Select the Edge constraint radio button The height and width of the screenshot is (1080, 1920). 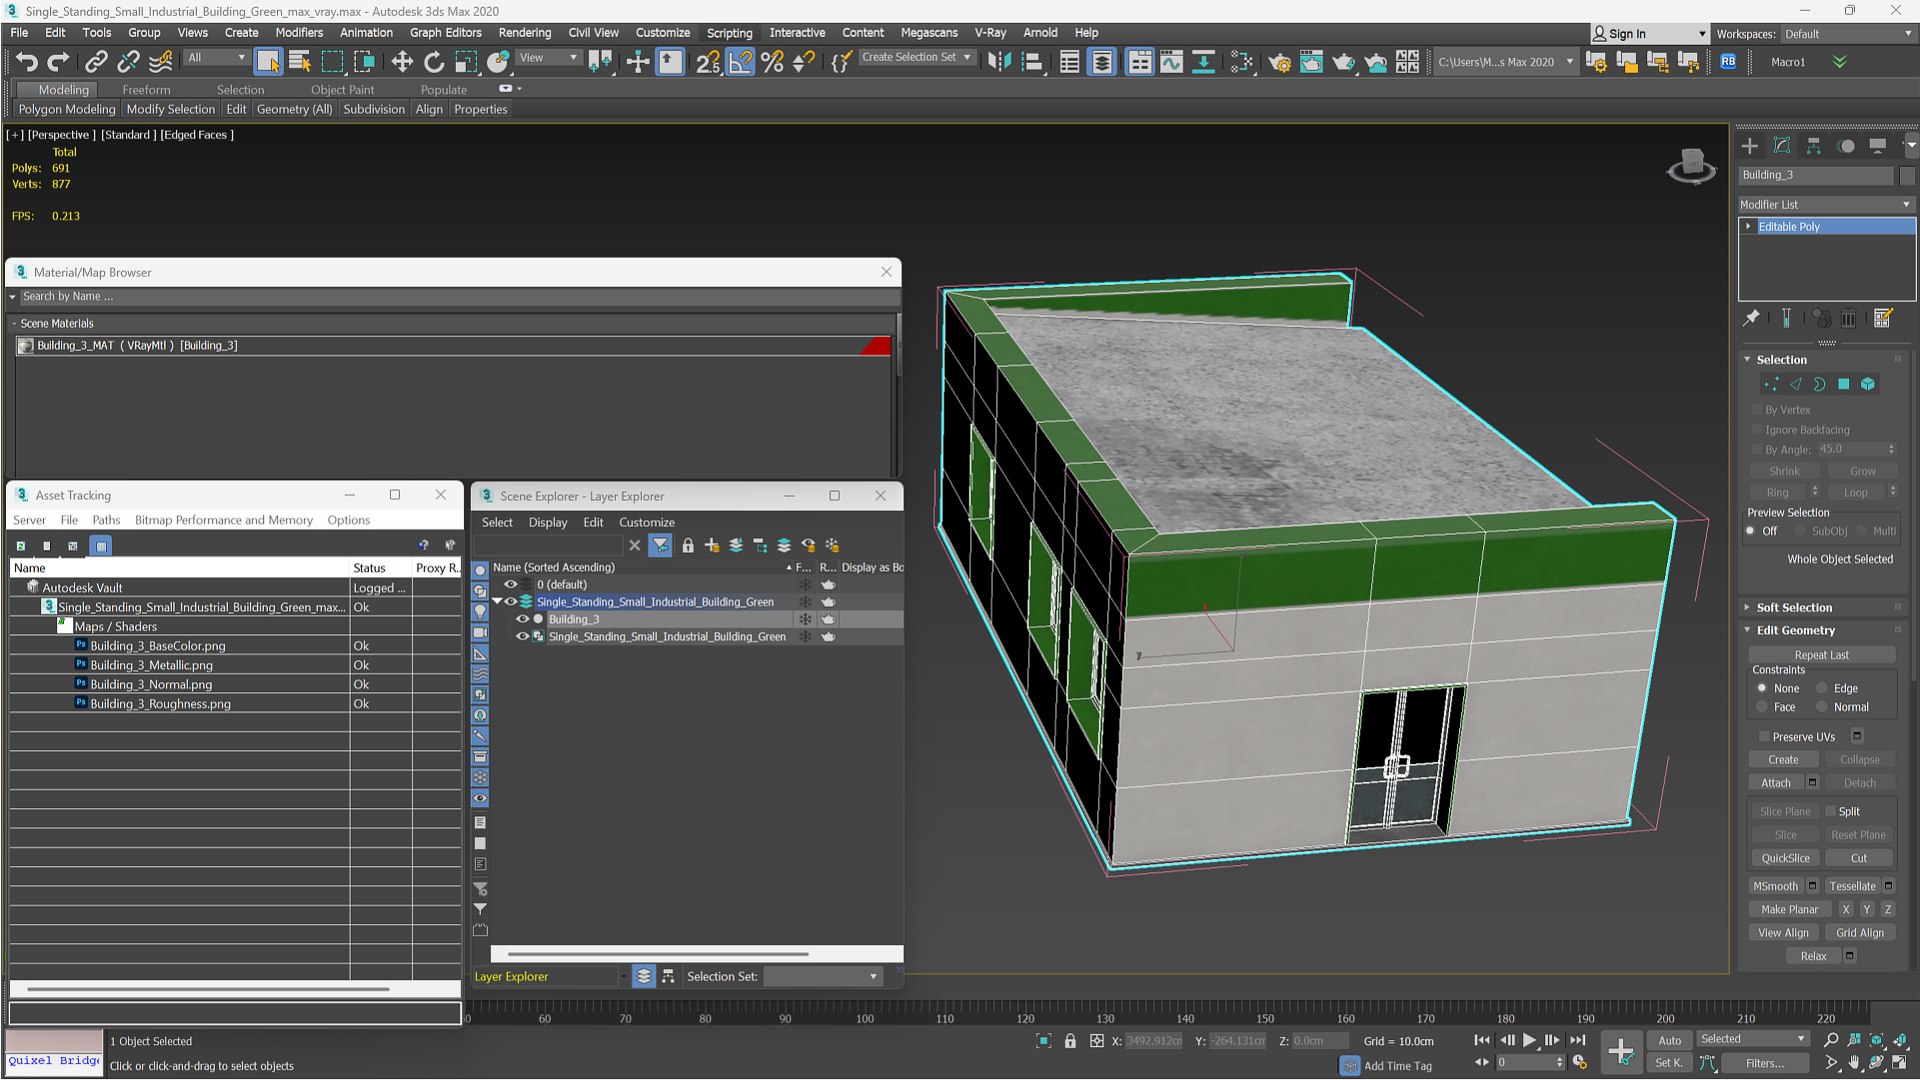(x=1822, y=688)
